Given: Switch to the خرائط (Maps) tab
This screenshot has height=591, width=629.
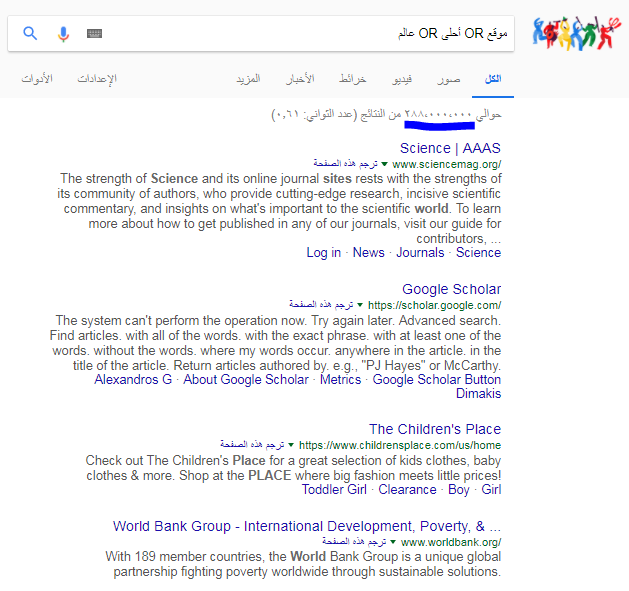Looking at the screenshot, I should [x=353, y=79].
